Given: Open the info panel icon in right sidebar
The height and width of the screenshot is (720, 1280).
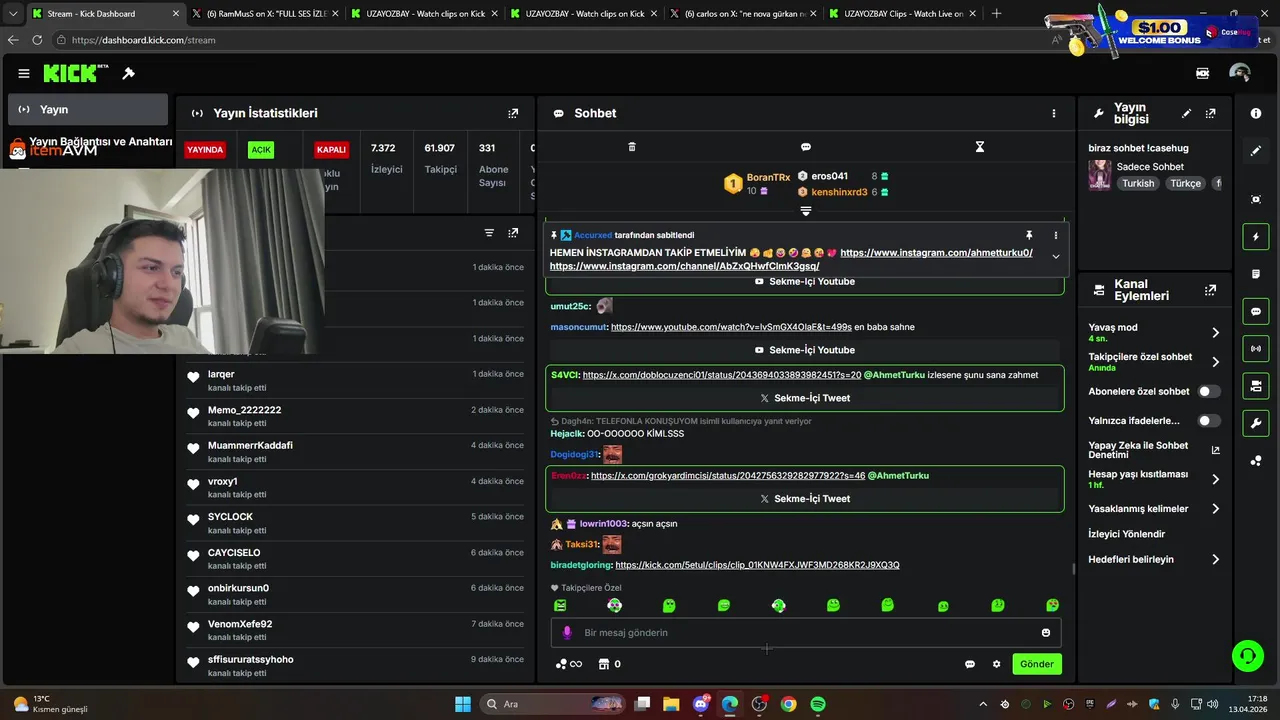Looking at the screenshot, I should point(1256,114).
